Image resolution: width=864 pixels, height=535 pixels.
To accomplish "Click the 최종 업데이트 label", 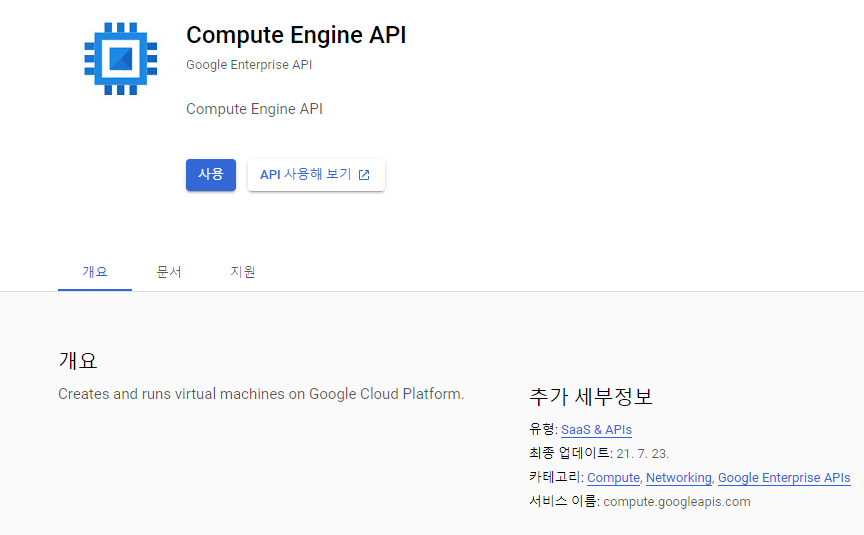I will [x=570, y=453].
